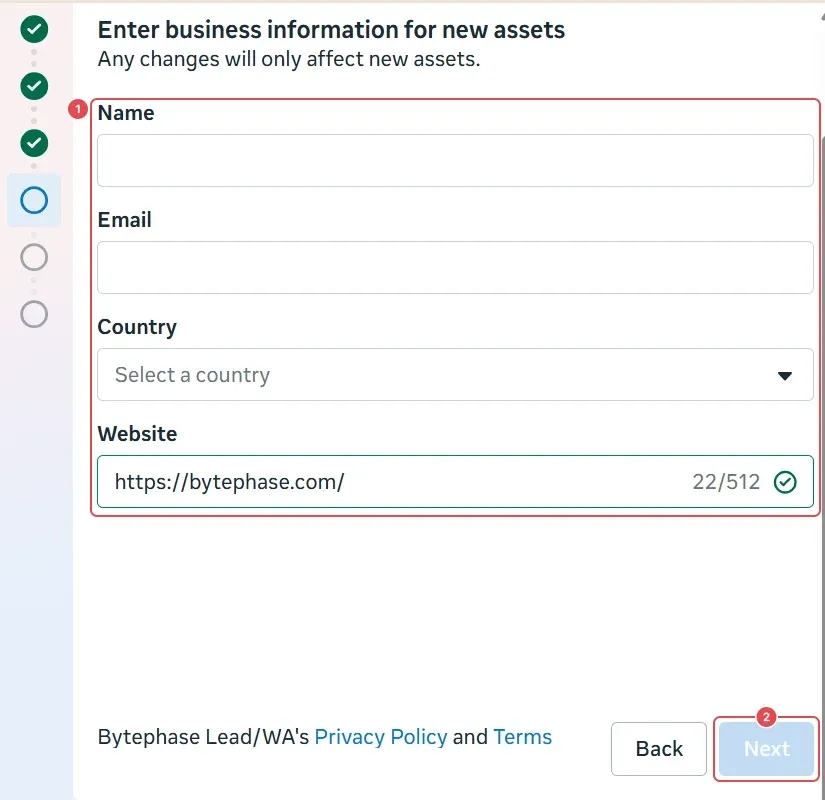Click the first completed step checkmark
Viewport: 825px width, 800px height.
click(34, 29)
